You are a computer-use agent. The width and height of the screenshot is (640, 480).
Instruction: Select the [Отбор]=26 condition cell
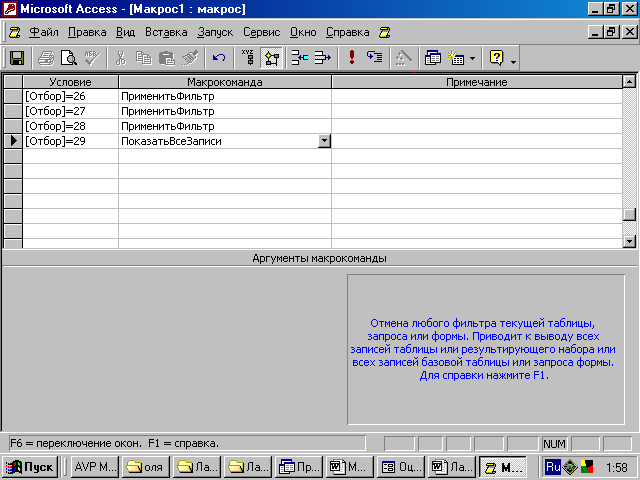[71, 96]
